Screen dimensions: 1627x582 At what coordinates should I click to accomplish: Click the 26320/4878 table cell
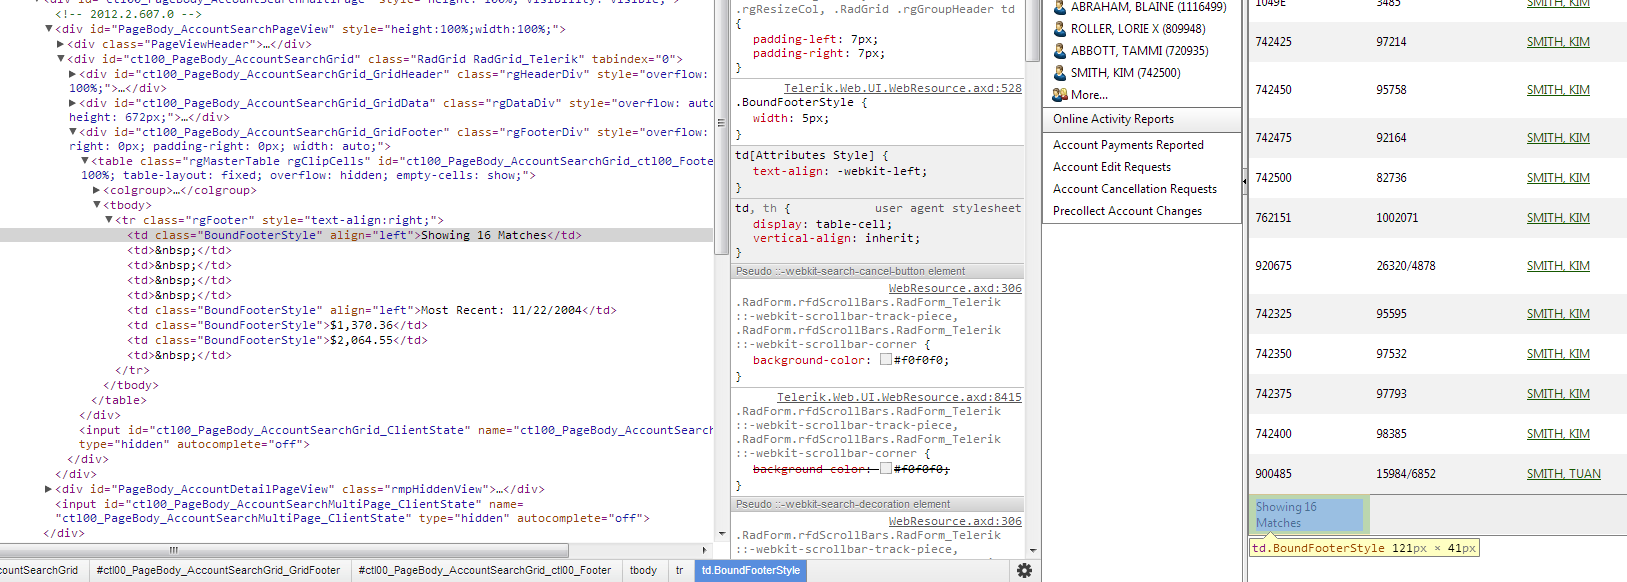click(x=1405, y=266)
